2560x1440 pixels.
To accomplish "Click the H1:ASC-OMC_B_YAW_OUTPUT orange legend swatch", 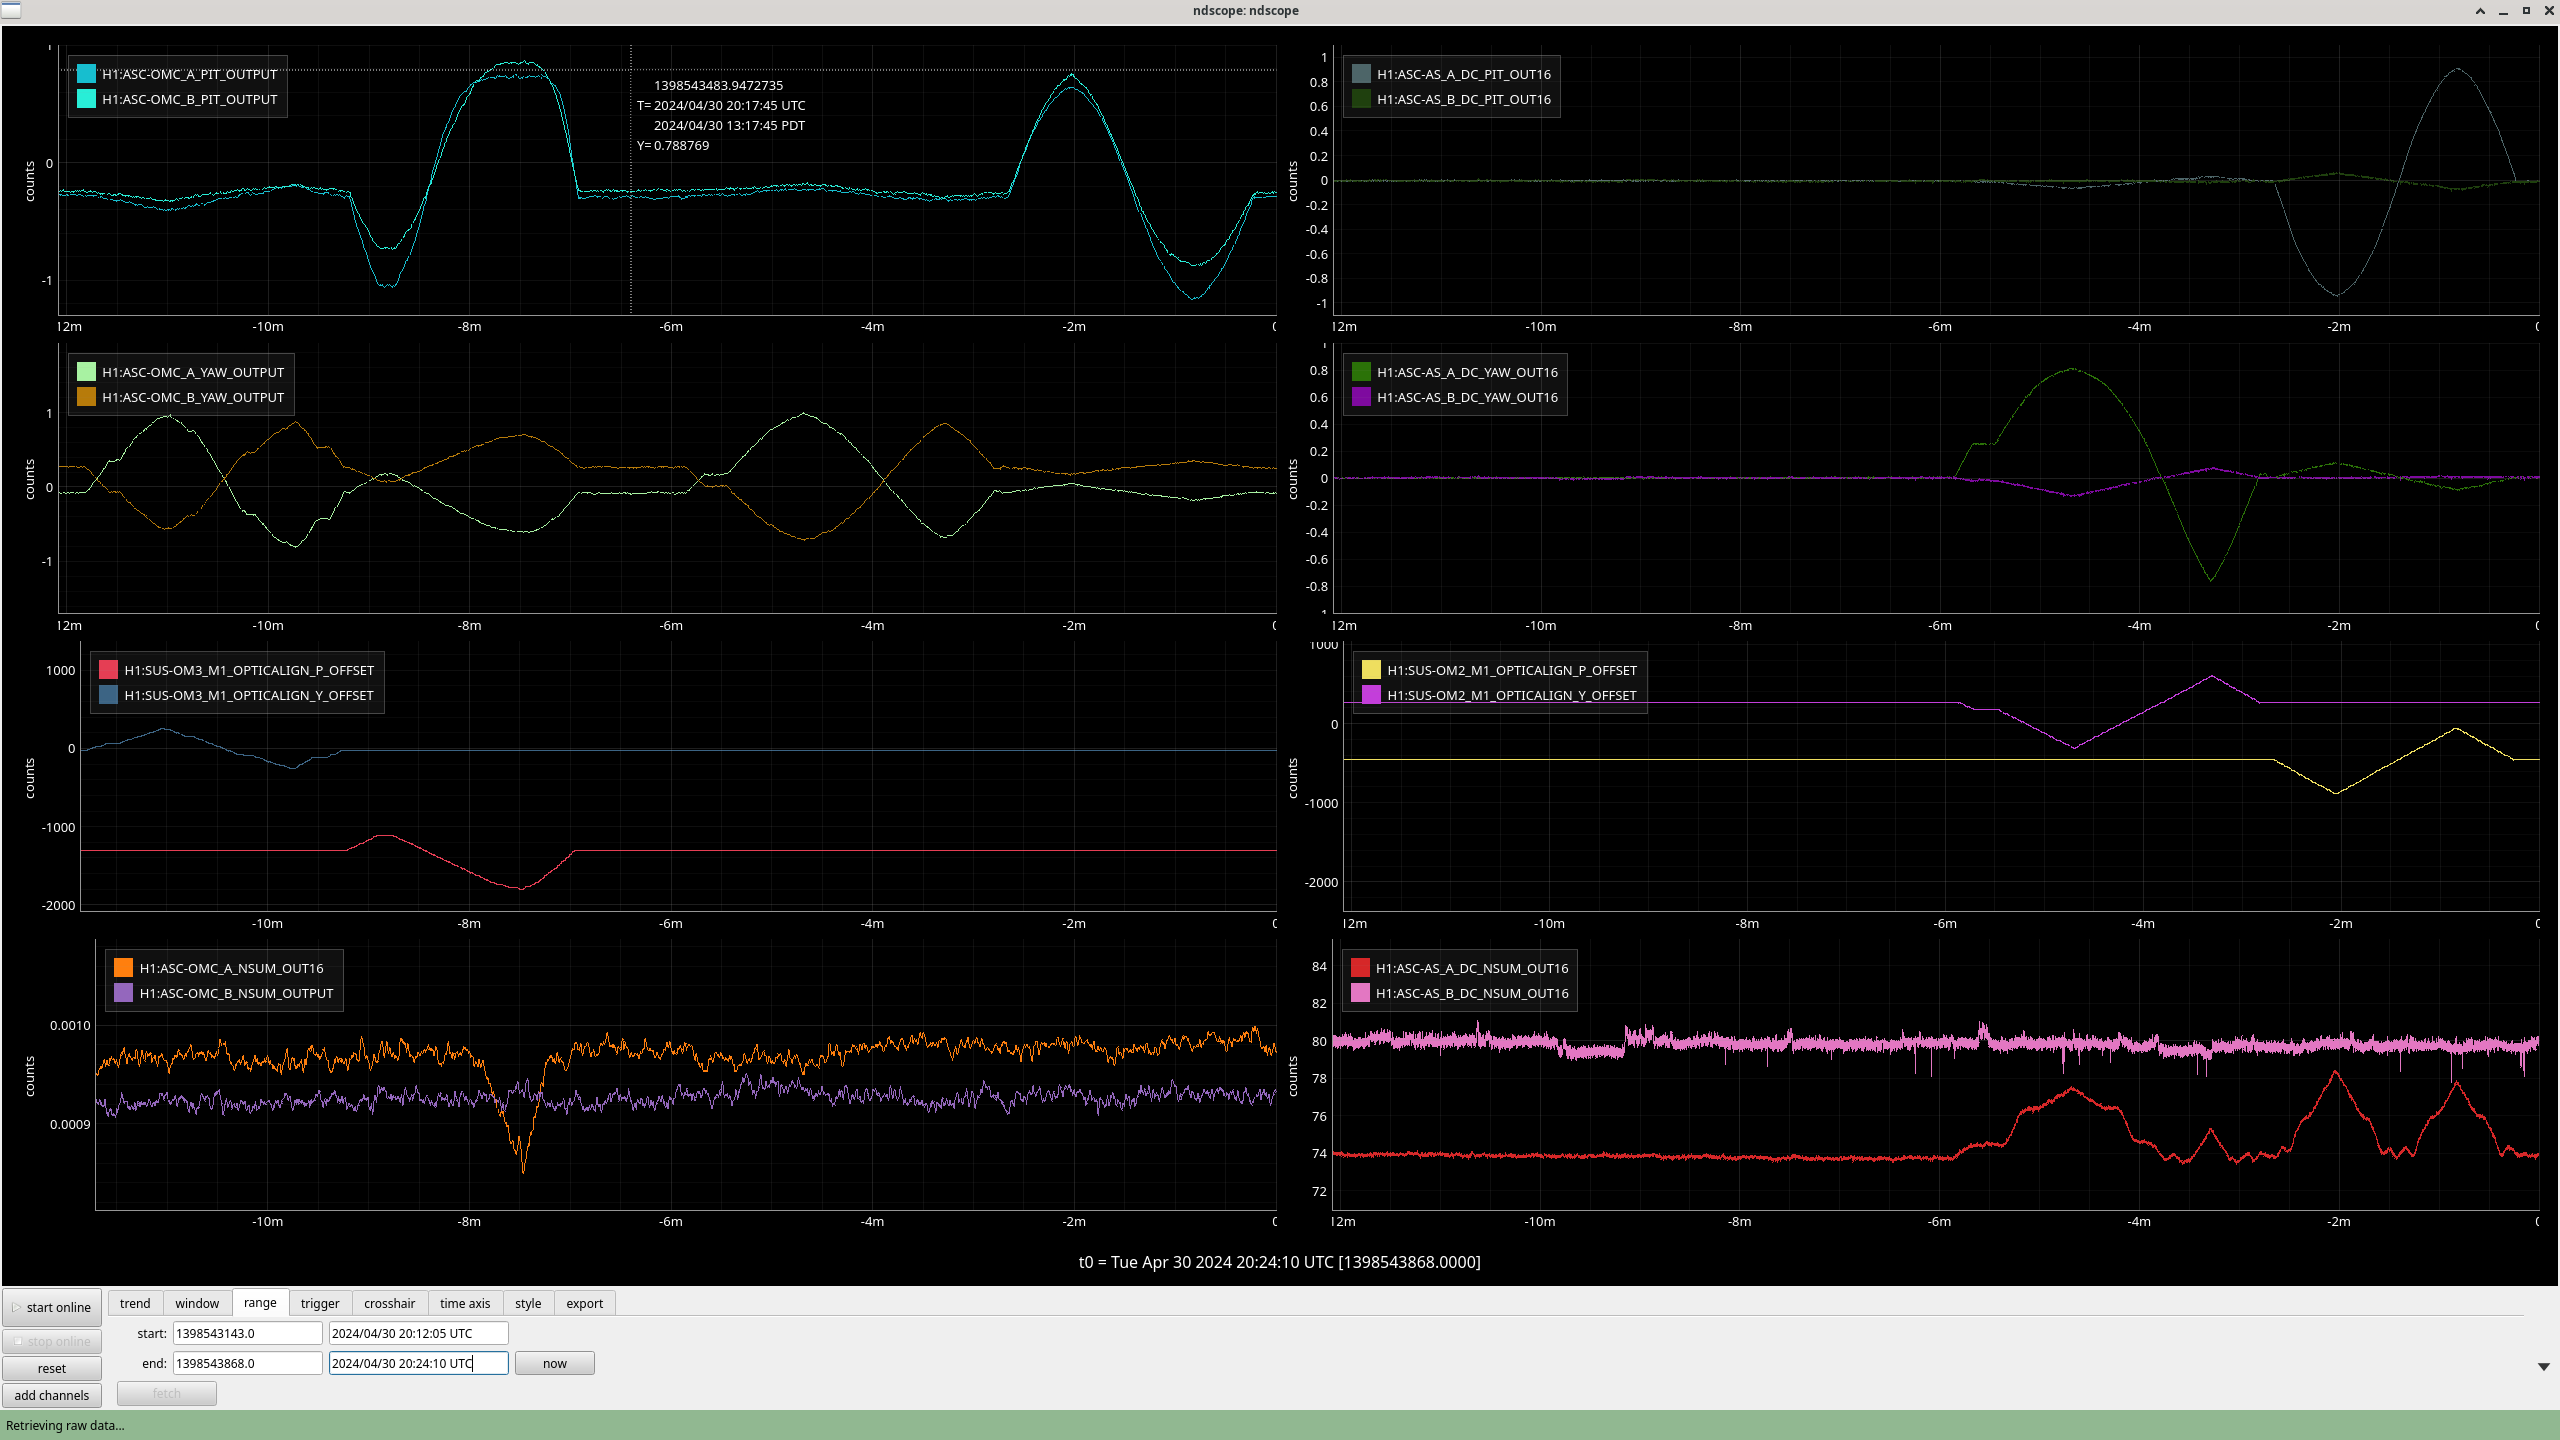I will pos(86,397).
